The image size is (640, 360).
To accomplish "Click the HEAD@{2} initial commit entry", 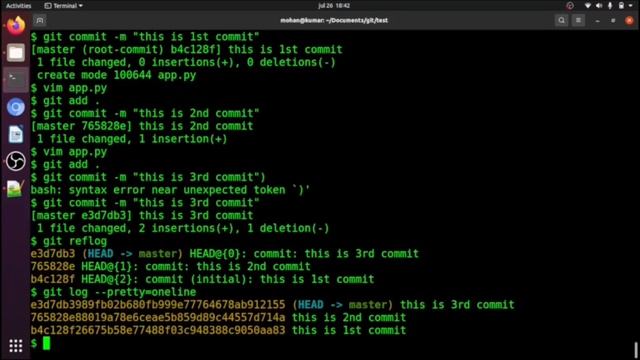I will click(202, 279).
